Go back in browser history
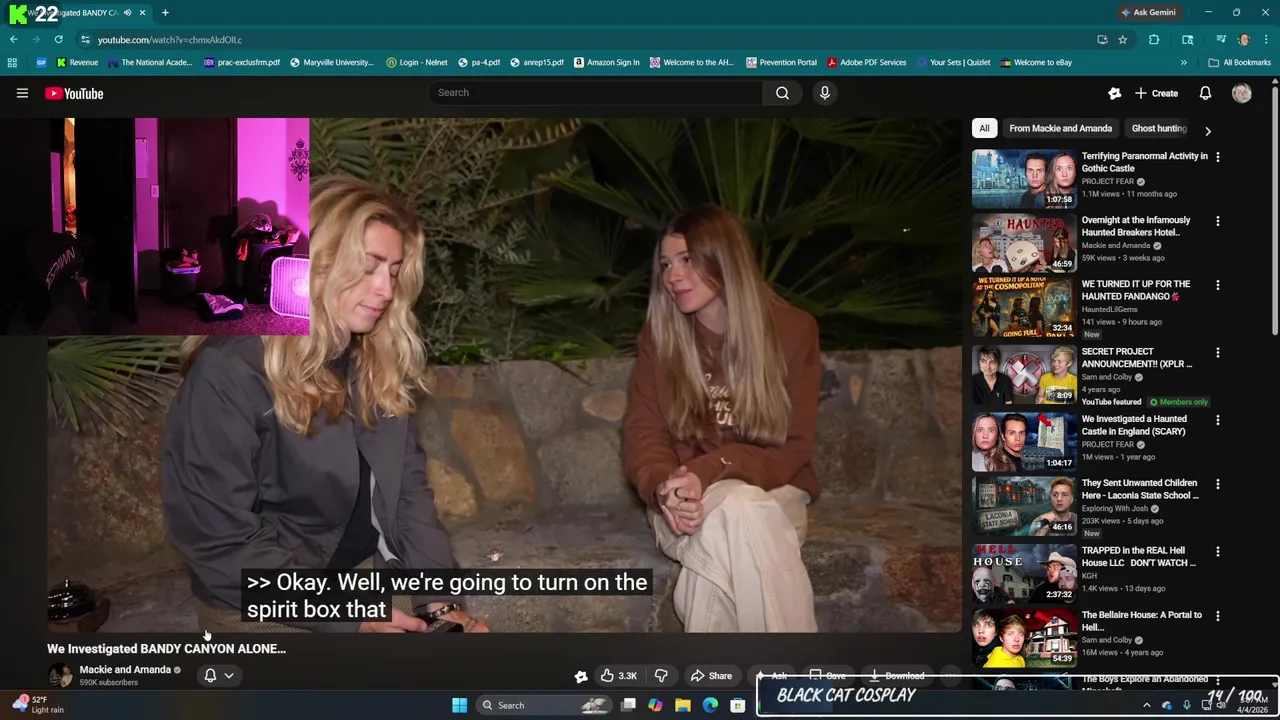 coord(13,40)
